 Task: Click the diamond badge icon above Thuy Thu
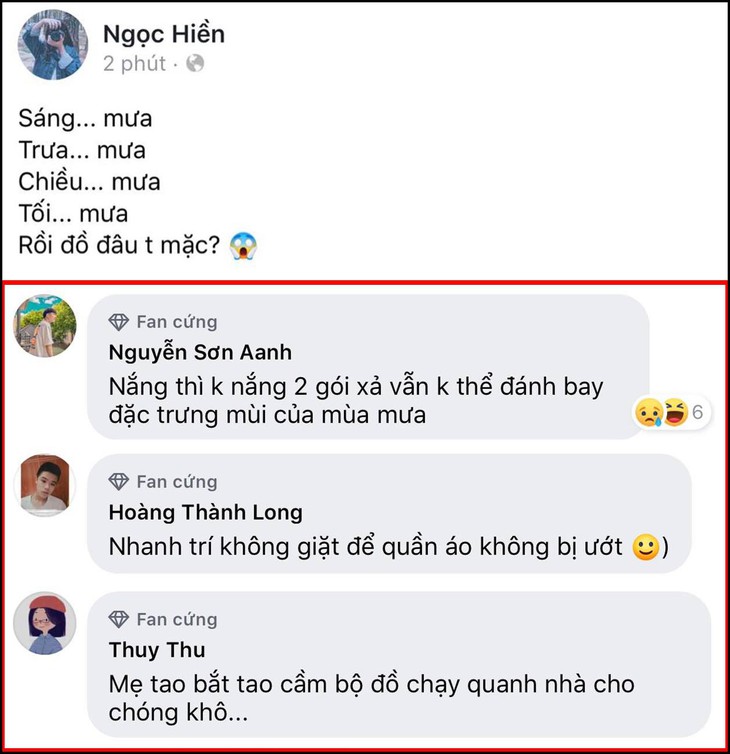(119, 619)
